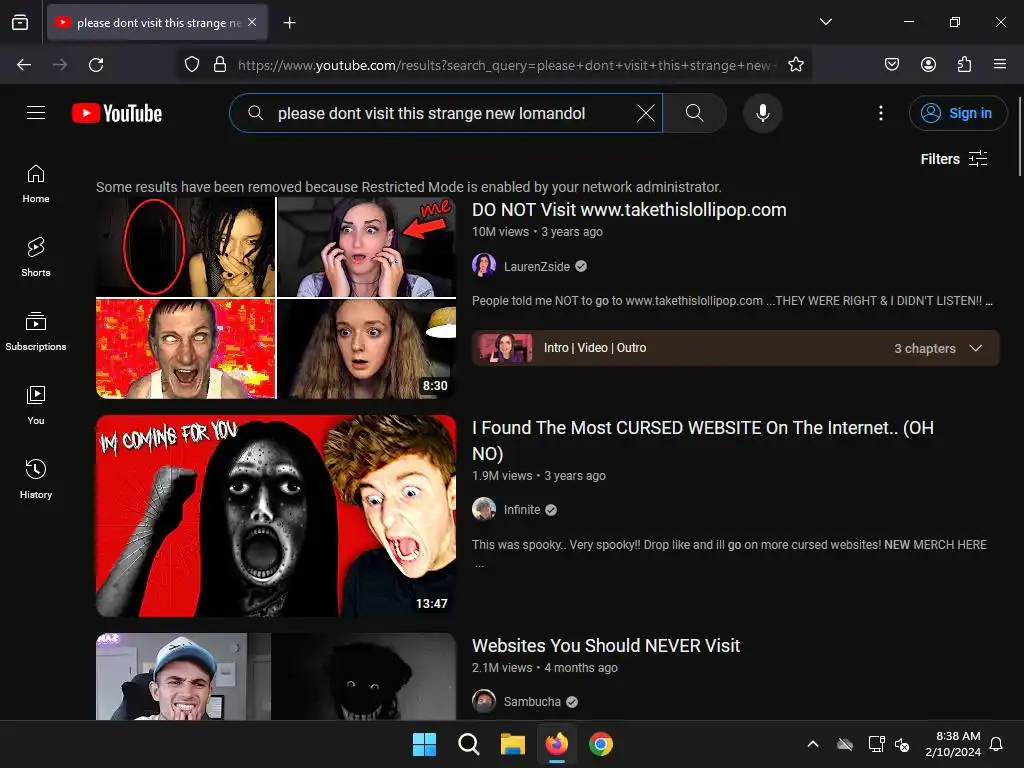Clear the search query with the X icon
This screenshot has height=768, width=1024.
click(x=645, y=113)
